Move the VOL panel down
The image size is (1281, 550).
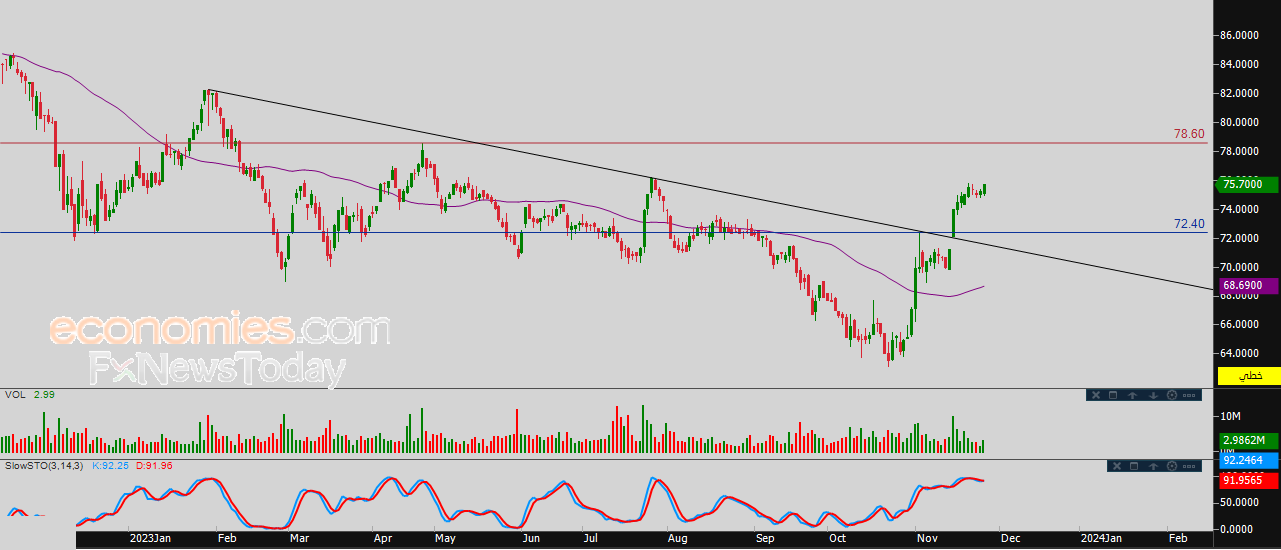(x=1153, y=395)
